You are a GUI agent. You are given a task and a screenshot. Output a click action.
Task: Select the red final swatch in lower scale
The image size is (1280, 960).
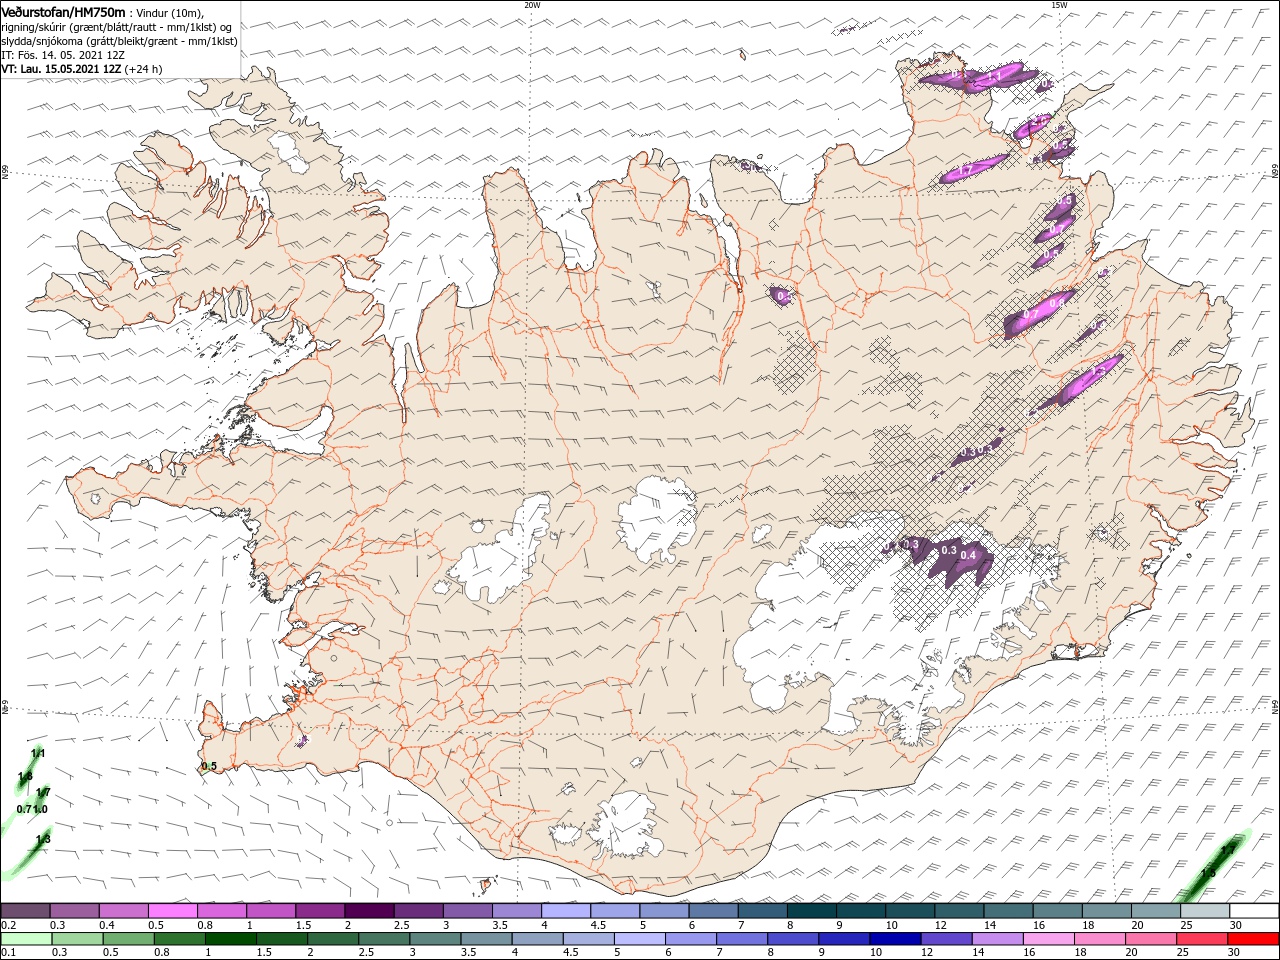(x=1254, y=939)
